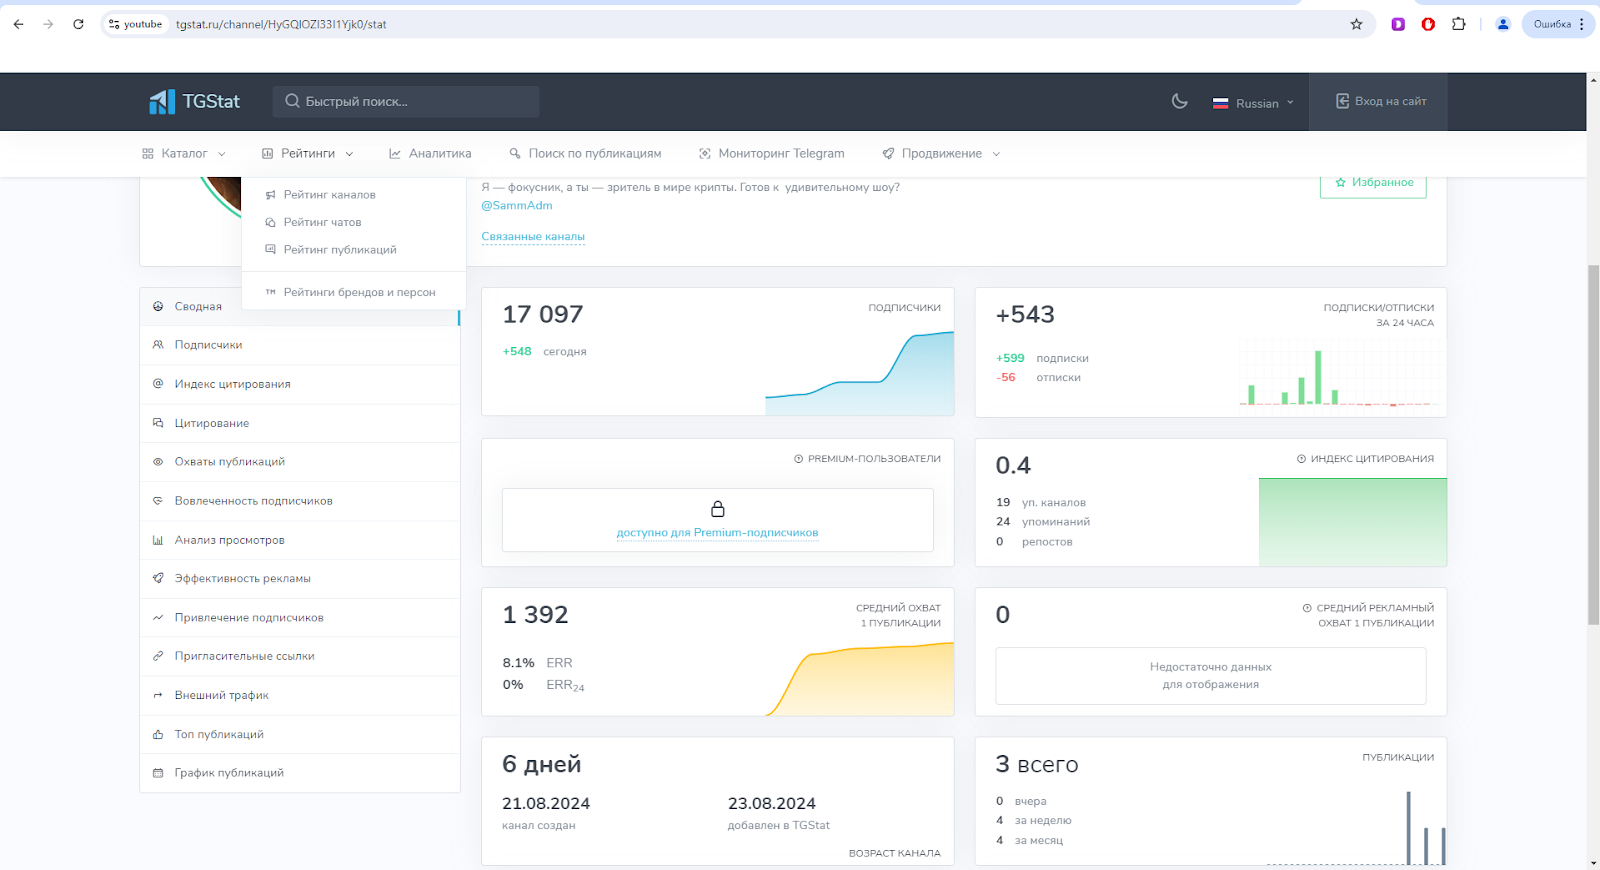Viewport: 1600px width, 870px height.
Task: Click the Быстрый поиск search field
Action: point(406,101)
